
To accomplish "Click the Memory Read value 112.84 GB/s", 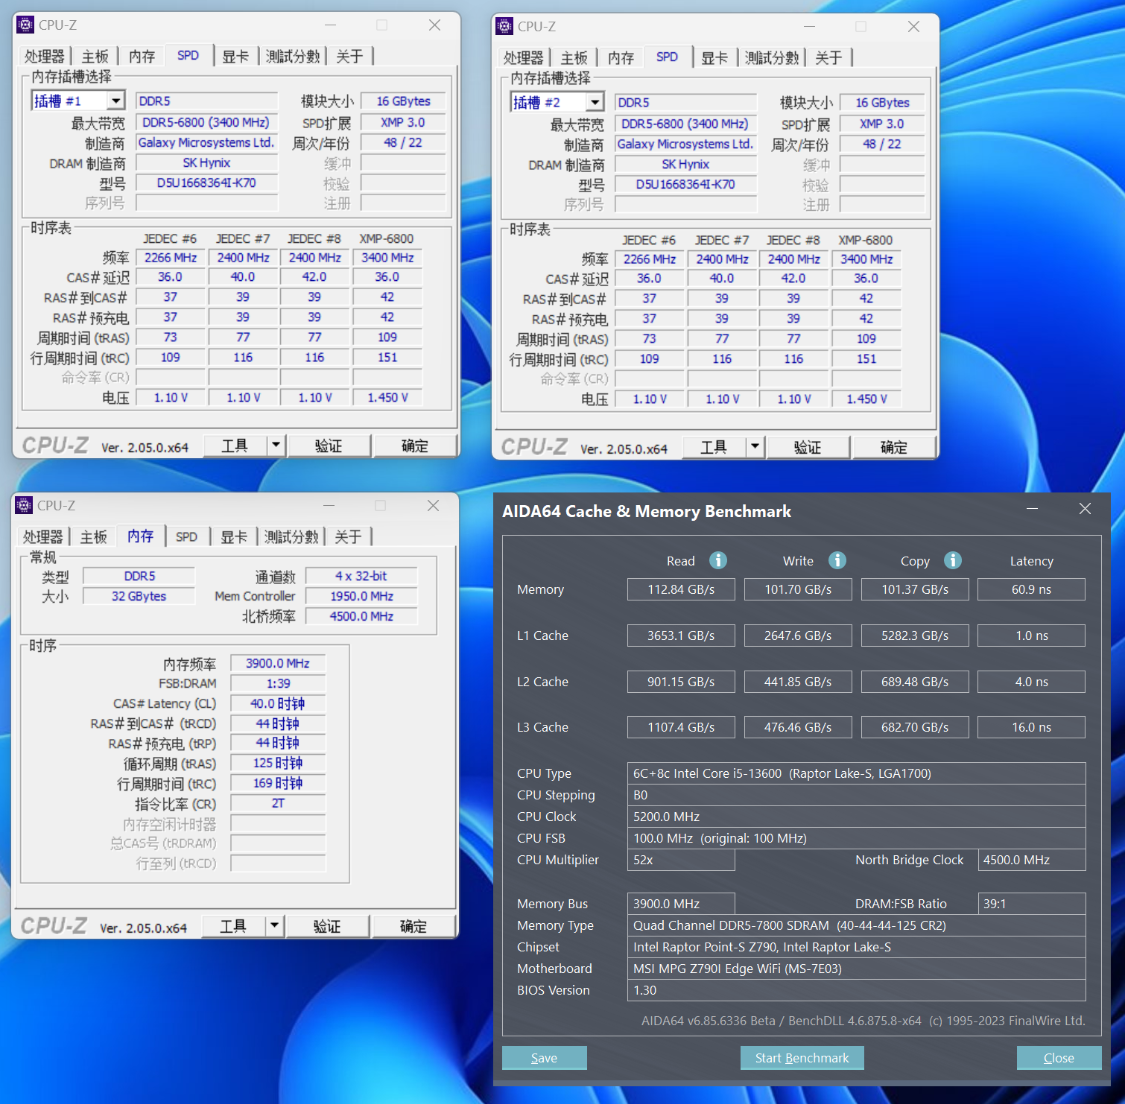I will (x=681, y=589).
